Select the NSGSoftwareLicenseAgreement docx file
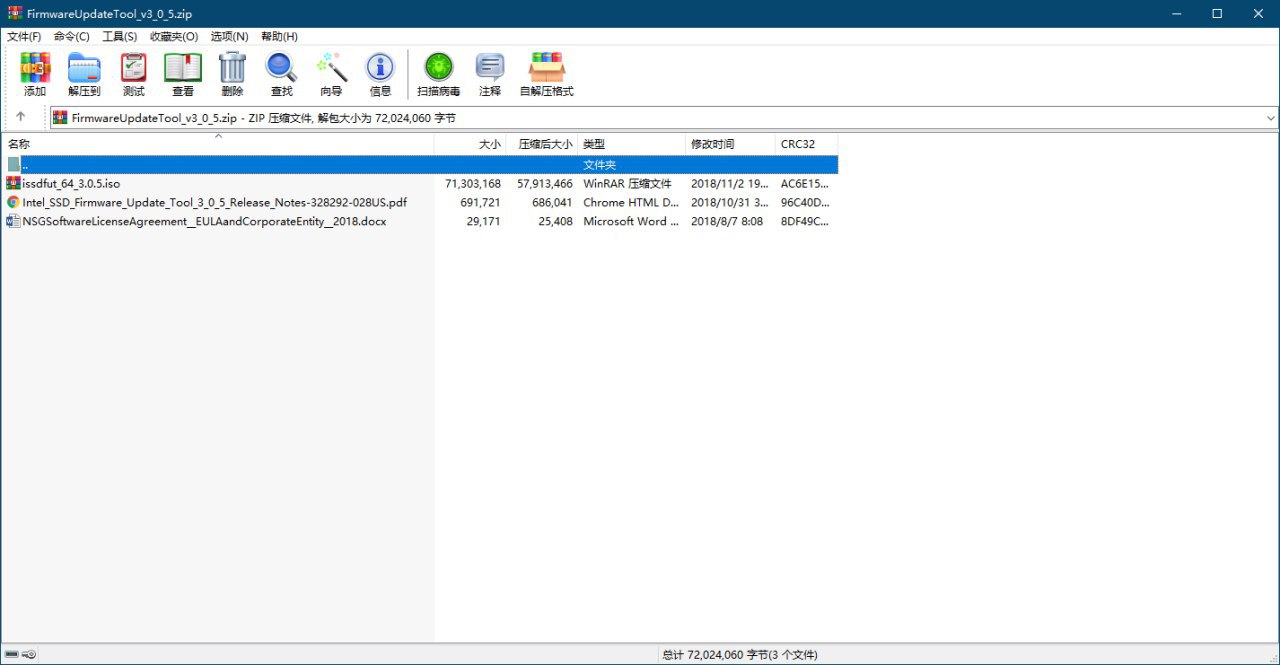Image resolution: width=1280 pixels, height=665 pixels. (x=204, y=222)
